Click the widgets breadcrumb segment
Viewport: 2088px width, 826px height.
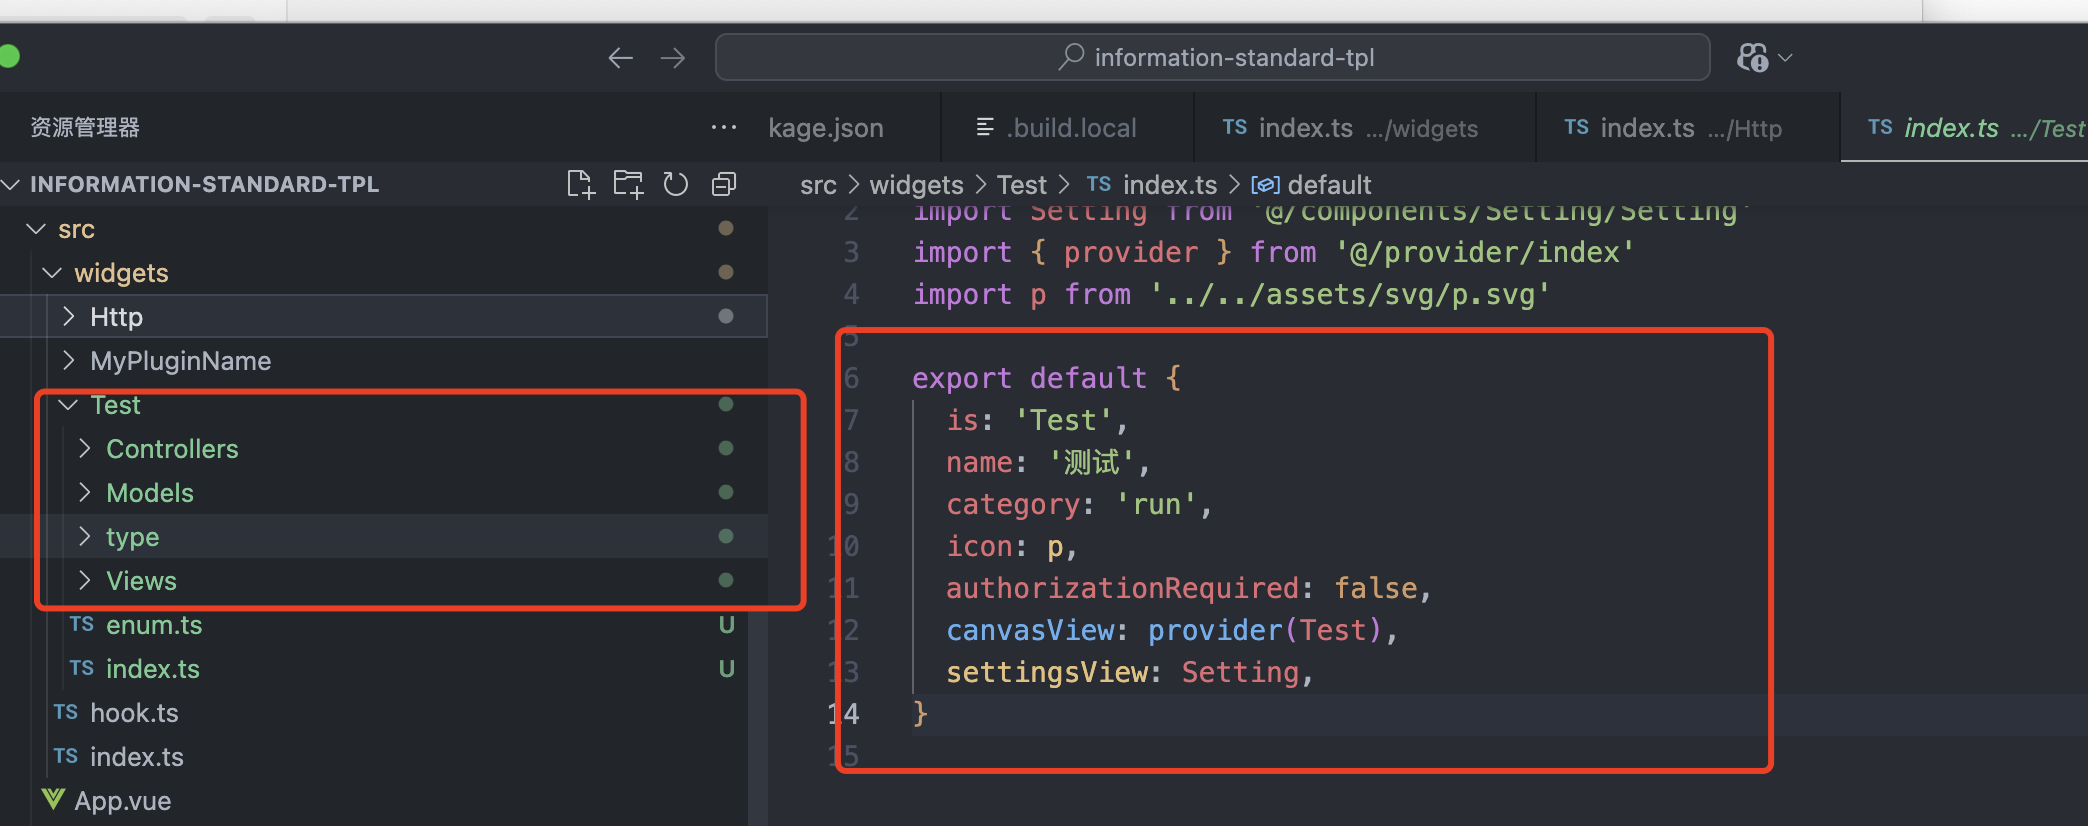[x=916, y=185]
